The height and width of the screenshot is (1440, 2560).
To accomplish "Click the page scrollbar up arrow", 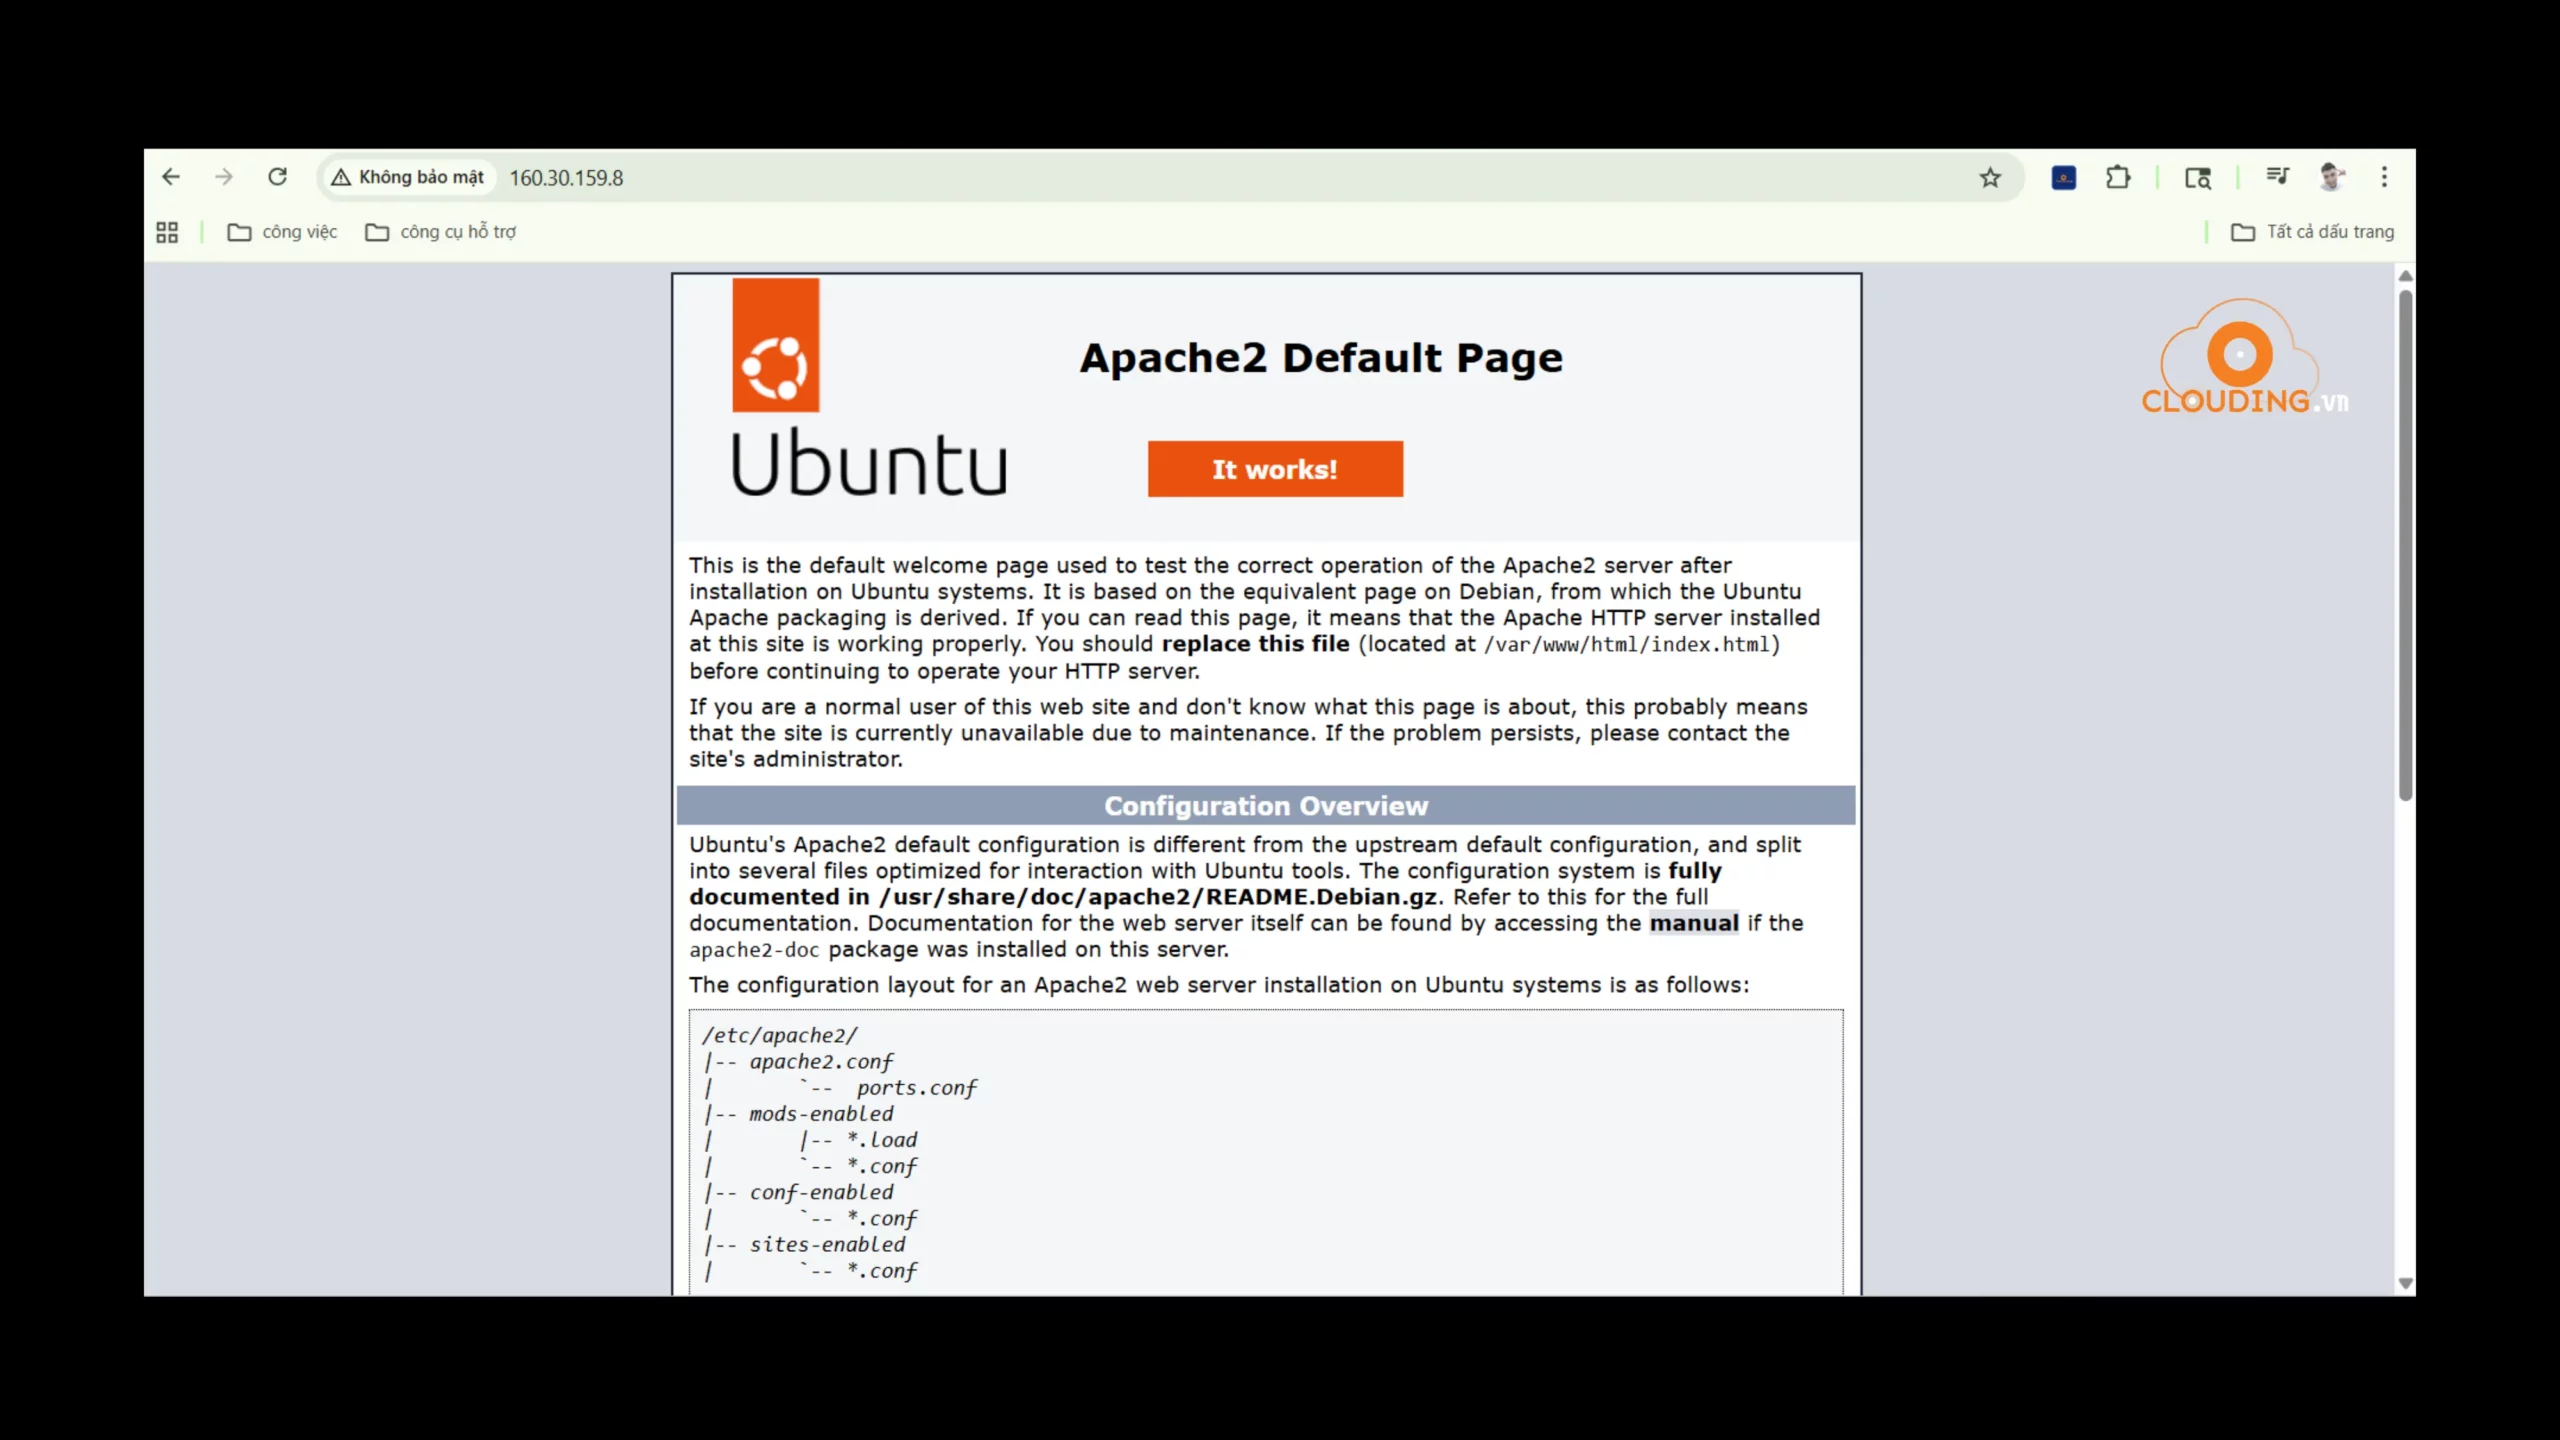I will pos(2406,276).
